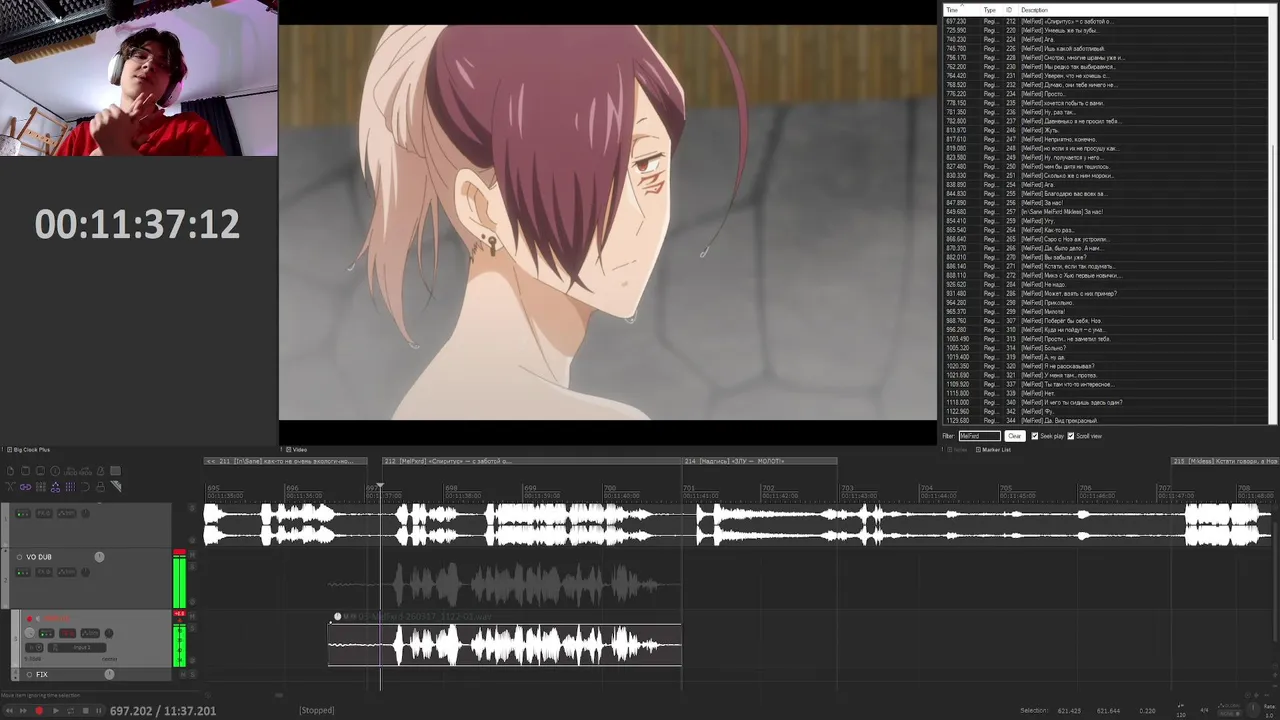Solo the armed recording track
The width and height of the screenshot is (1280, 720).
[192, 627]
